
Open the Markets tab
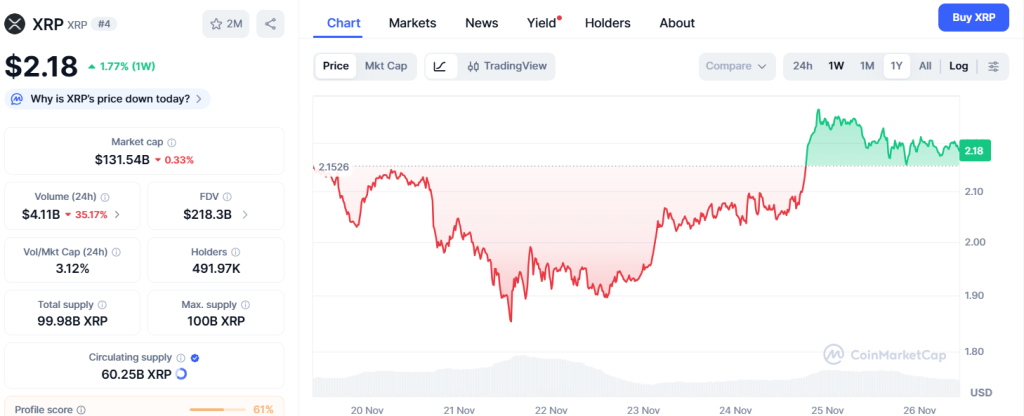click(412, 22)
